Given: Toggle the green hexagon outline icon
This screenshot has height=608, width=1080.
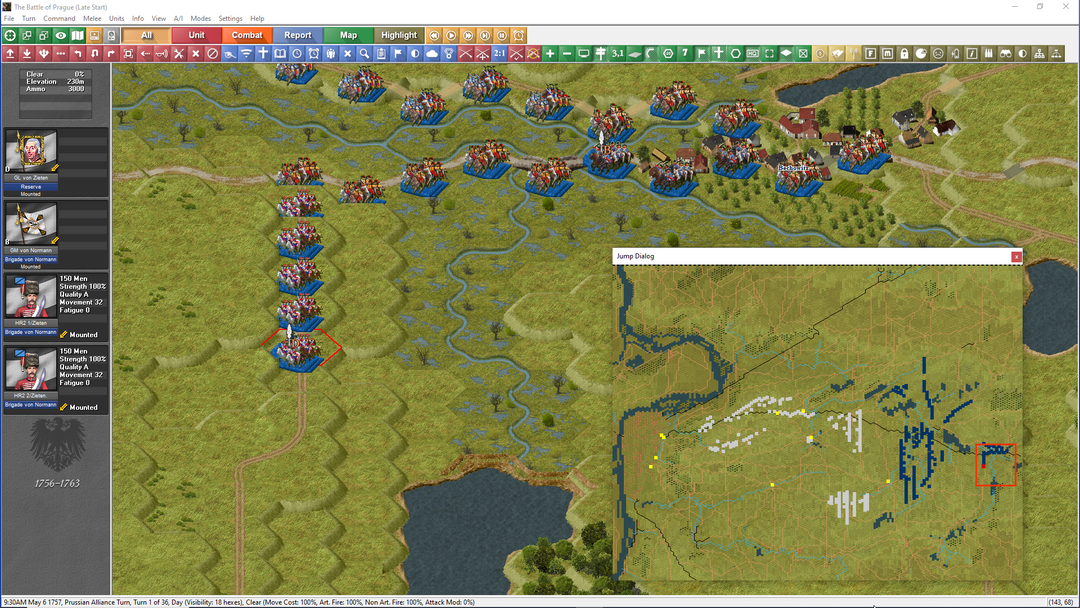Looking at the screenshot, I should pyautogui.click(x=736, y=54).
